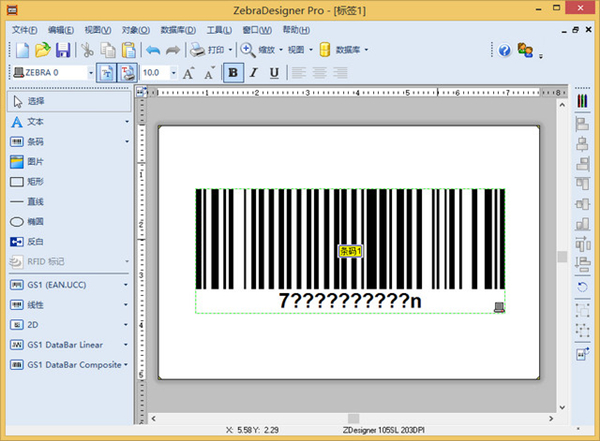Image resolution: width=600 pixels, height=441 pixels.
Task: Choose the 选择 selection tool
Action: tap(69, 101)
